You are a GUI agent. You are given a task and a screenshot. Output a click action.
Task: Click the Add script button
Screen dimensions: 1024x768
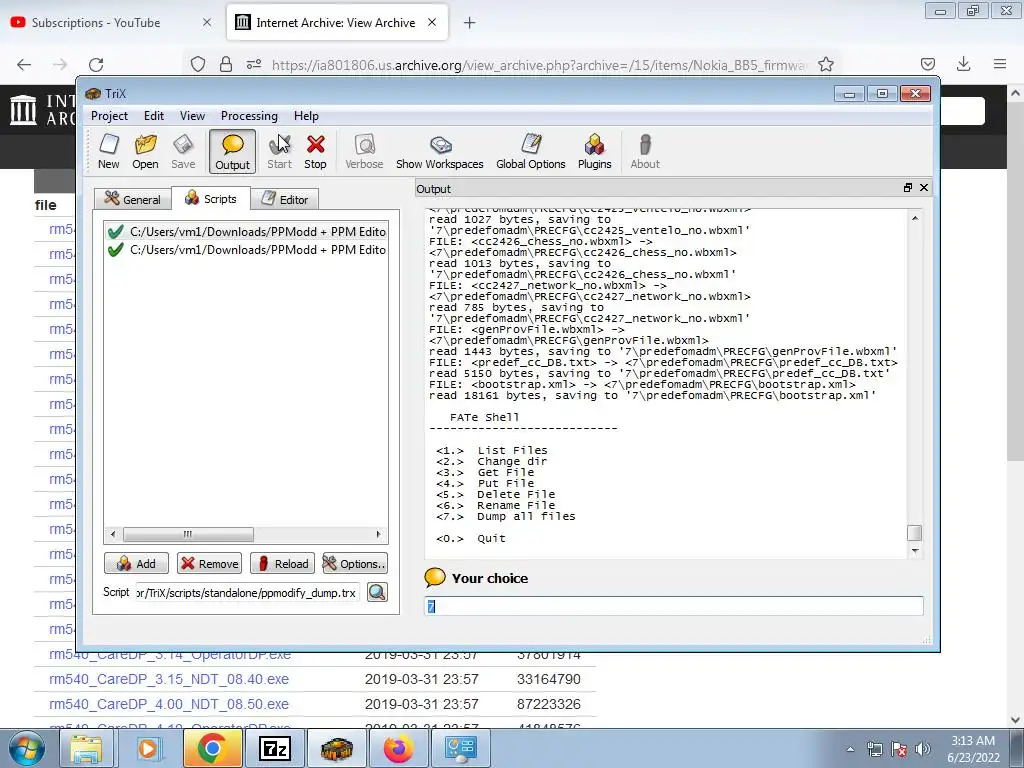pyautogui.click(x=136, y=564)
